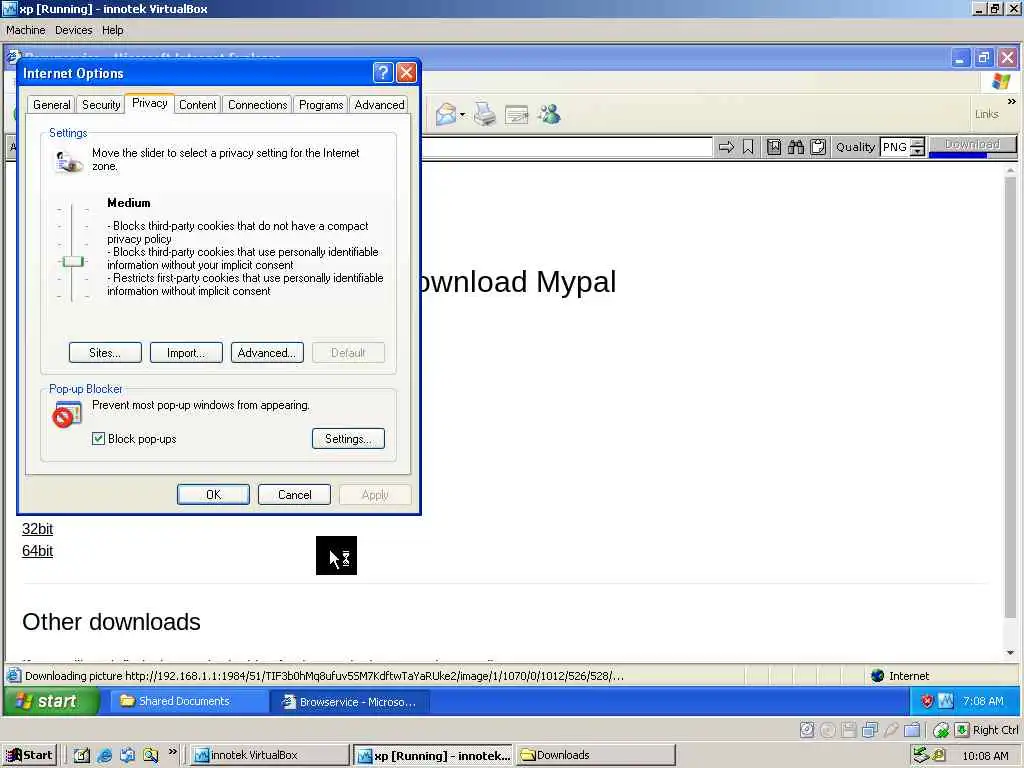Click the clipboard icon in Browservice bar

(x=818, y=147)
